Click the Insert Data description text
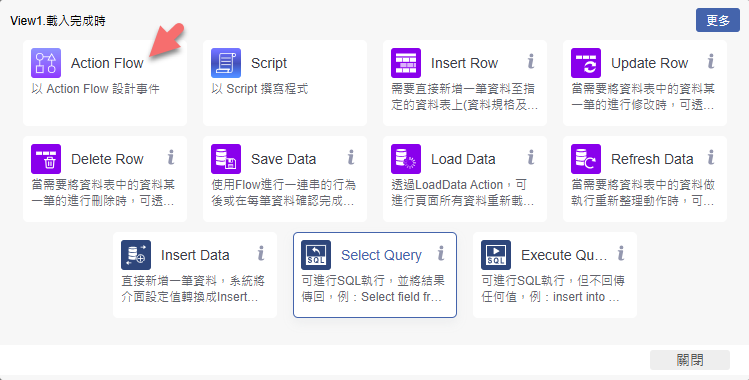 (193, 289)
